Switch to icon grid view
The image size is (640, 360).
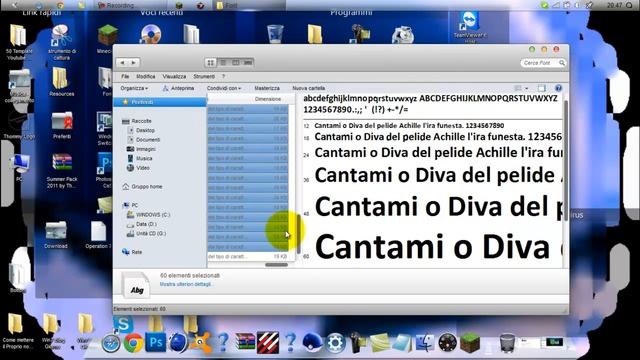(211, 62)
